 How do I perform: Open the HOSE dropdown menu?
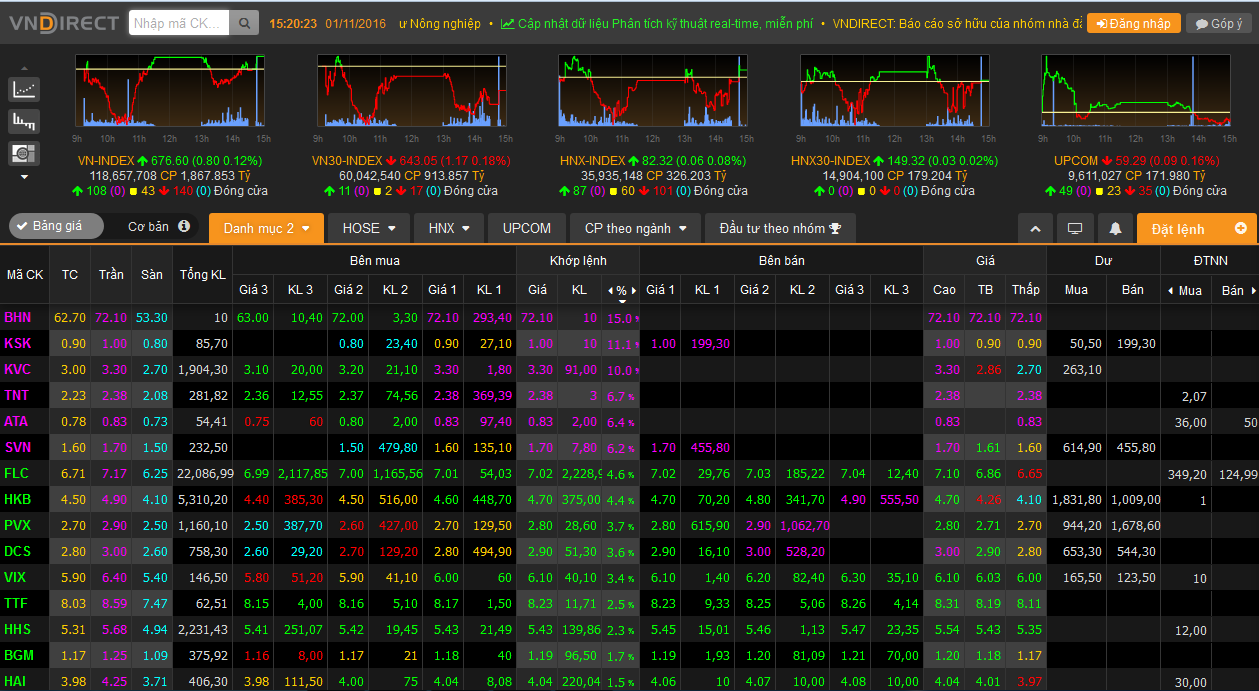click(368, 228)
